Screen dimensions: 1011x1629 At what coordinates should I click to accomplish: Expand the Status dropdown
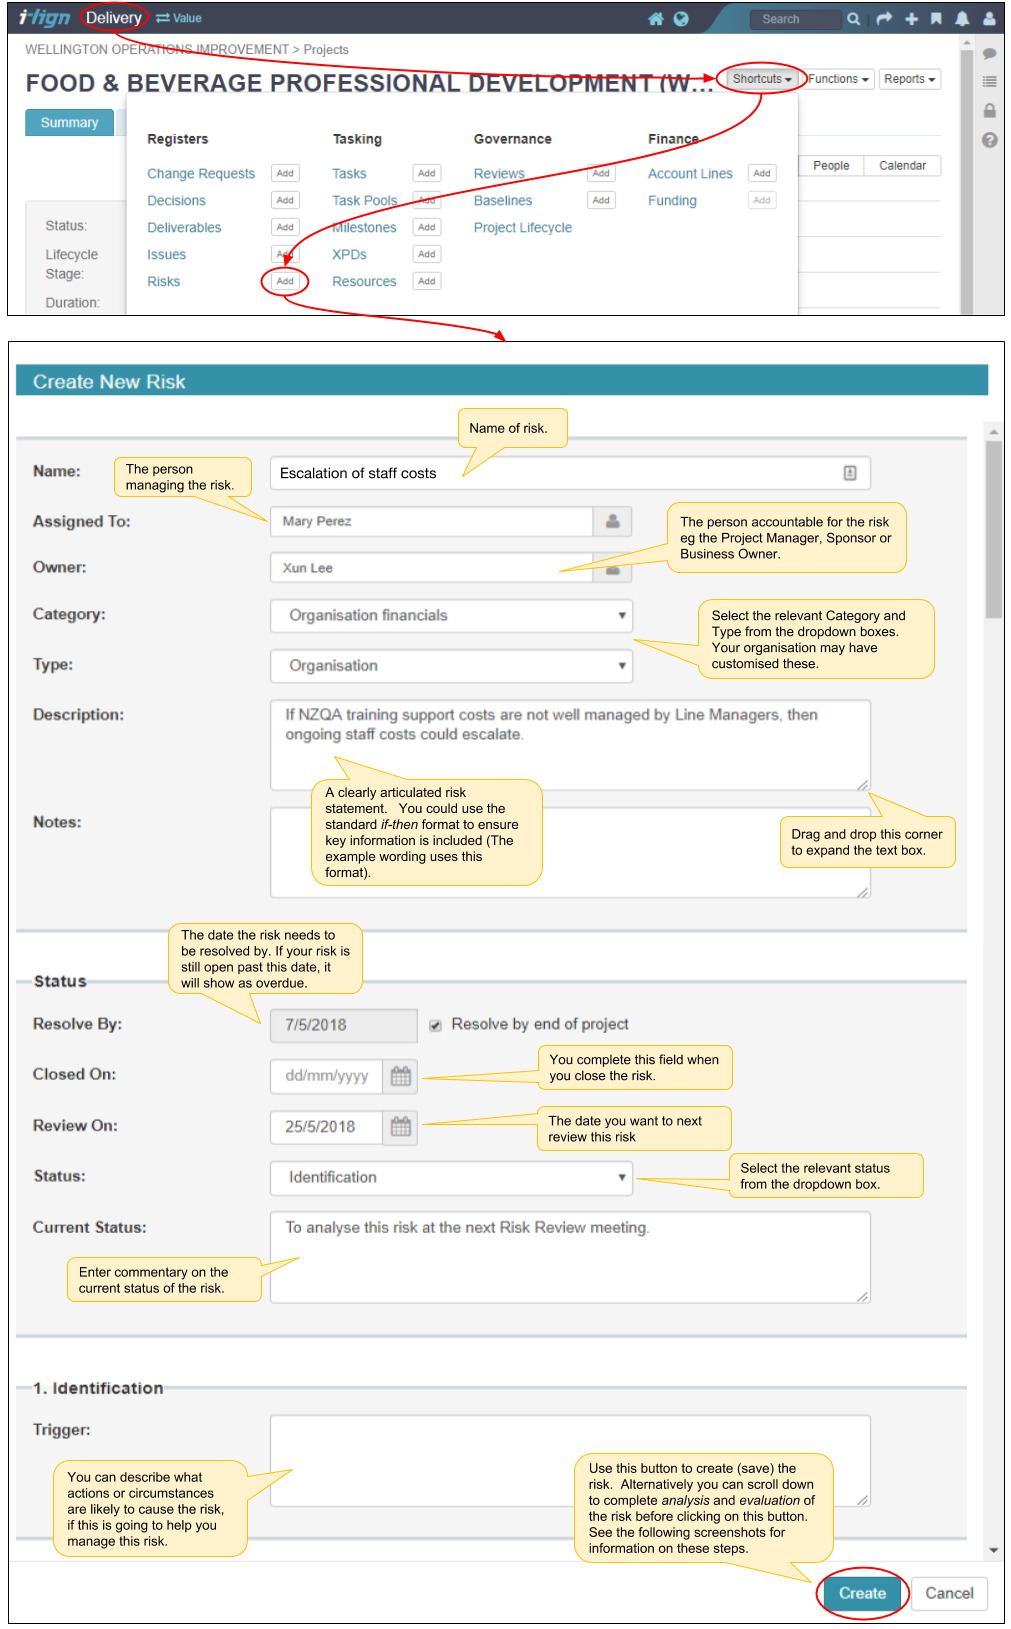(451, 1177)
